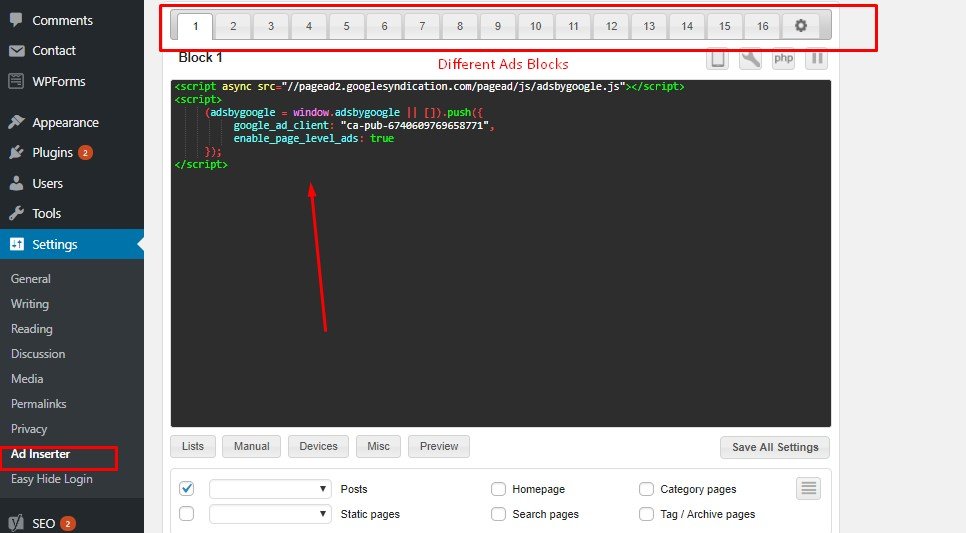Image resolution: width=966 pixels, height=533 pixels.
Task: Switch to ad block tab 13
Action: (649, 26)
